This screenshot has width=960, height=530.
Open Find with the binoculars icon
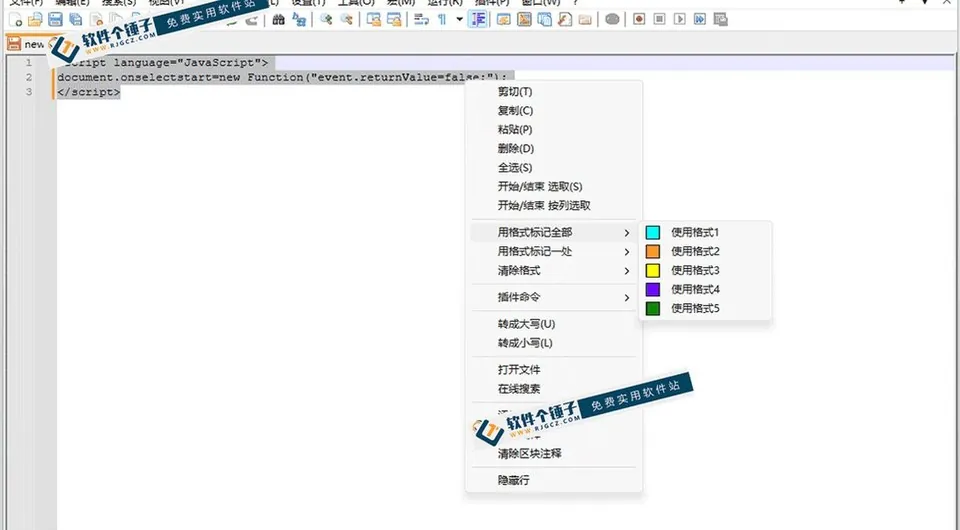point(279,20)
